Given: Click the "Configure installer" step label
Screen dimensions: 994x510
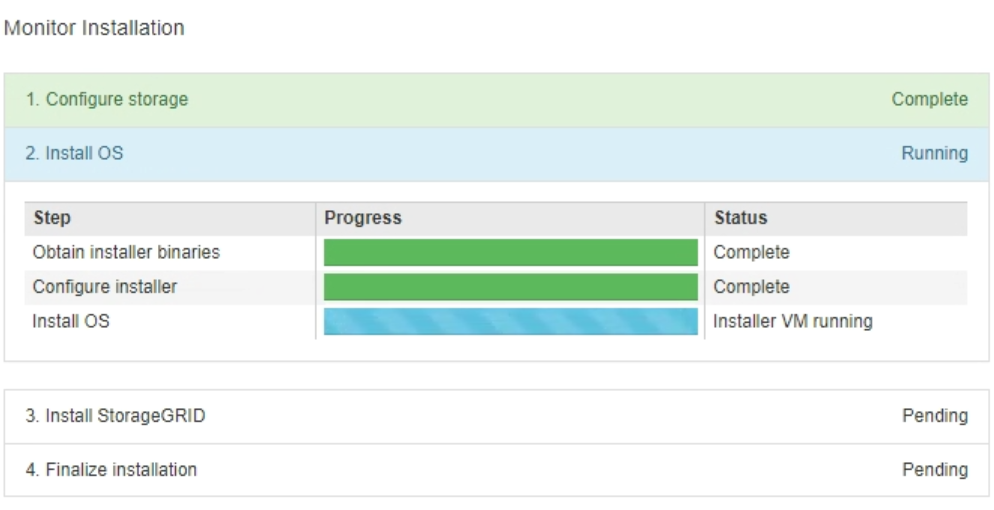Looking at the screenshot, I should coord(105,286).
